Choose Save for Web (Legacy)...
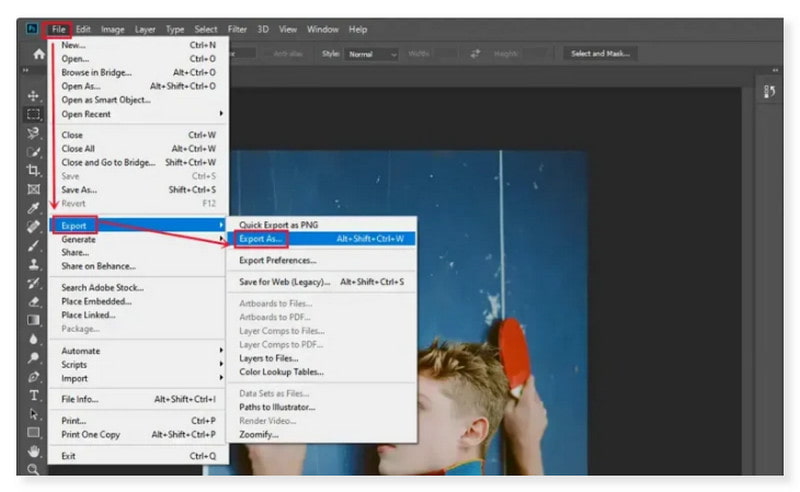The height and width of the screenshot is (492, 800). click(x=321, y=282)
